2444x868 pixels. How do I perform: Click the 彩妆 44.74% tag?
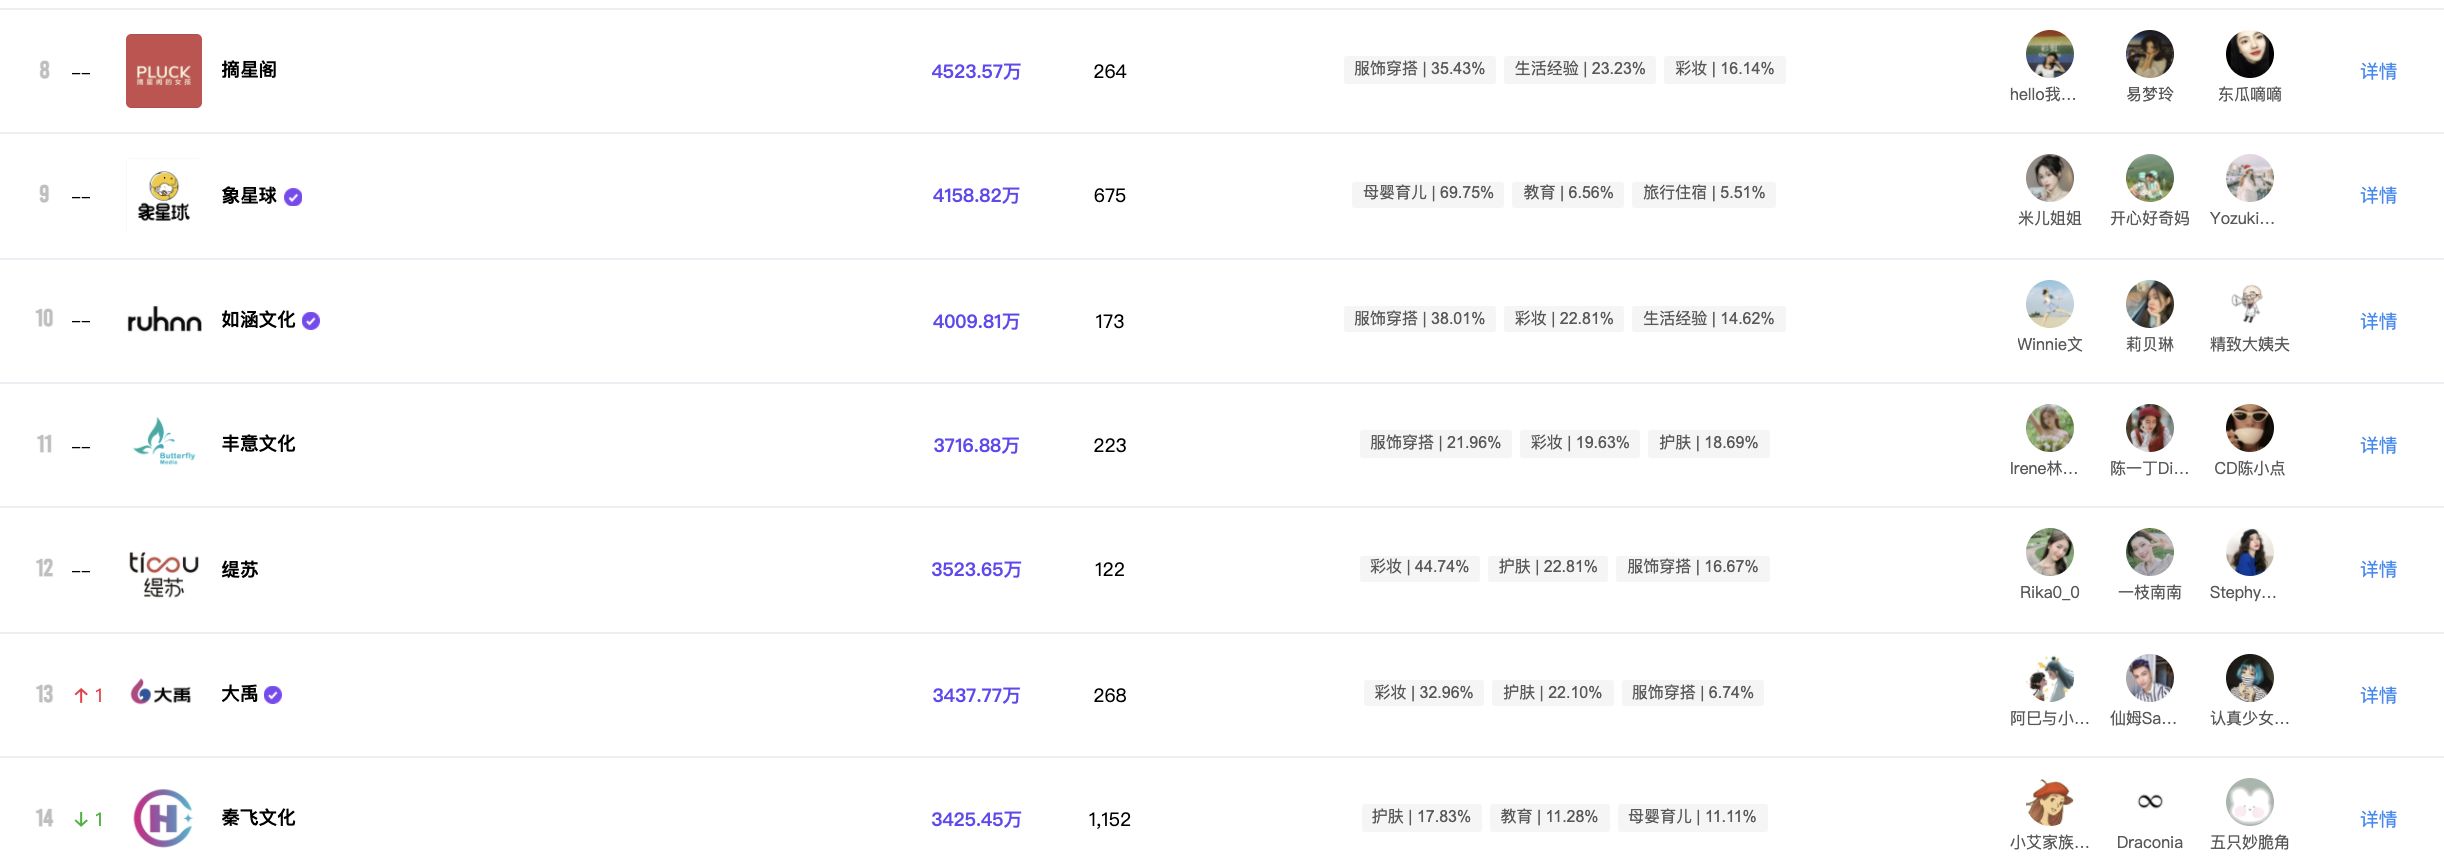[x=1419, y=567]
